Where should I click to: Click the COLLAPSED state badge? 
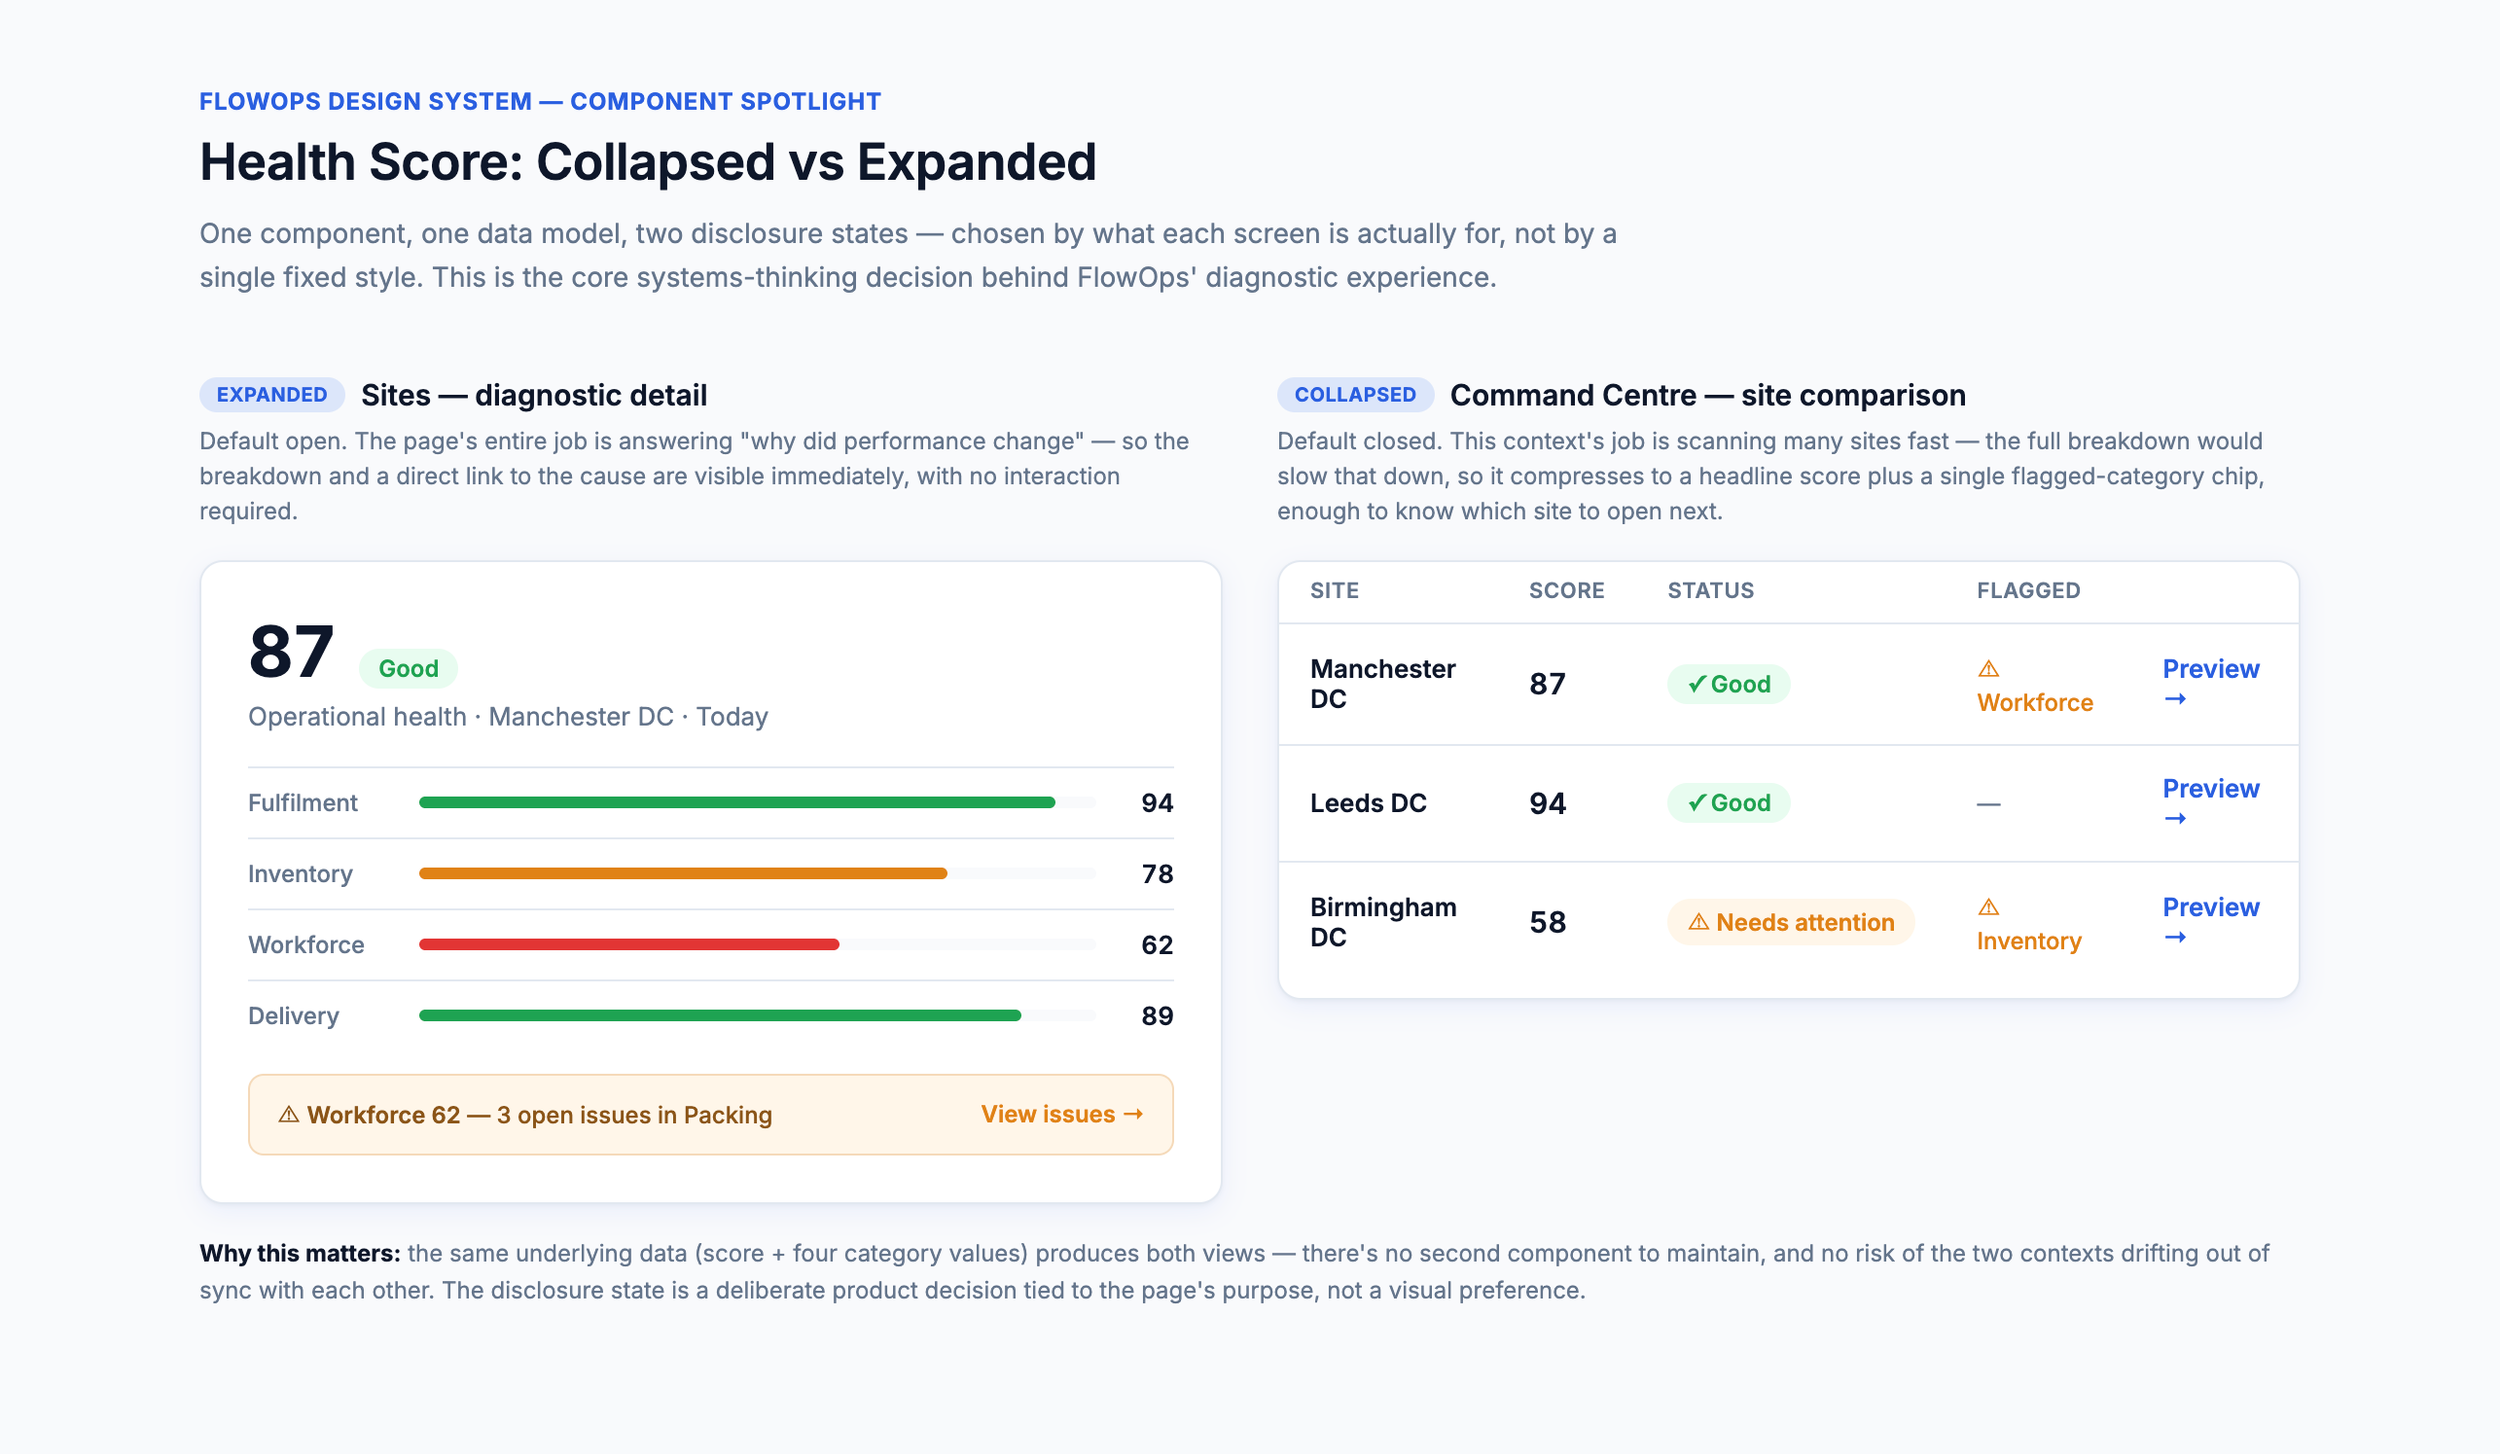click(1355, 395)
